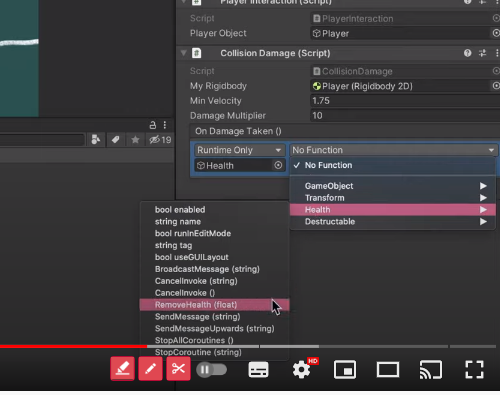Click search by type icon
The image size is (500, 395).
[x=96, y=140]
